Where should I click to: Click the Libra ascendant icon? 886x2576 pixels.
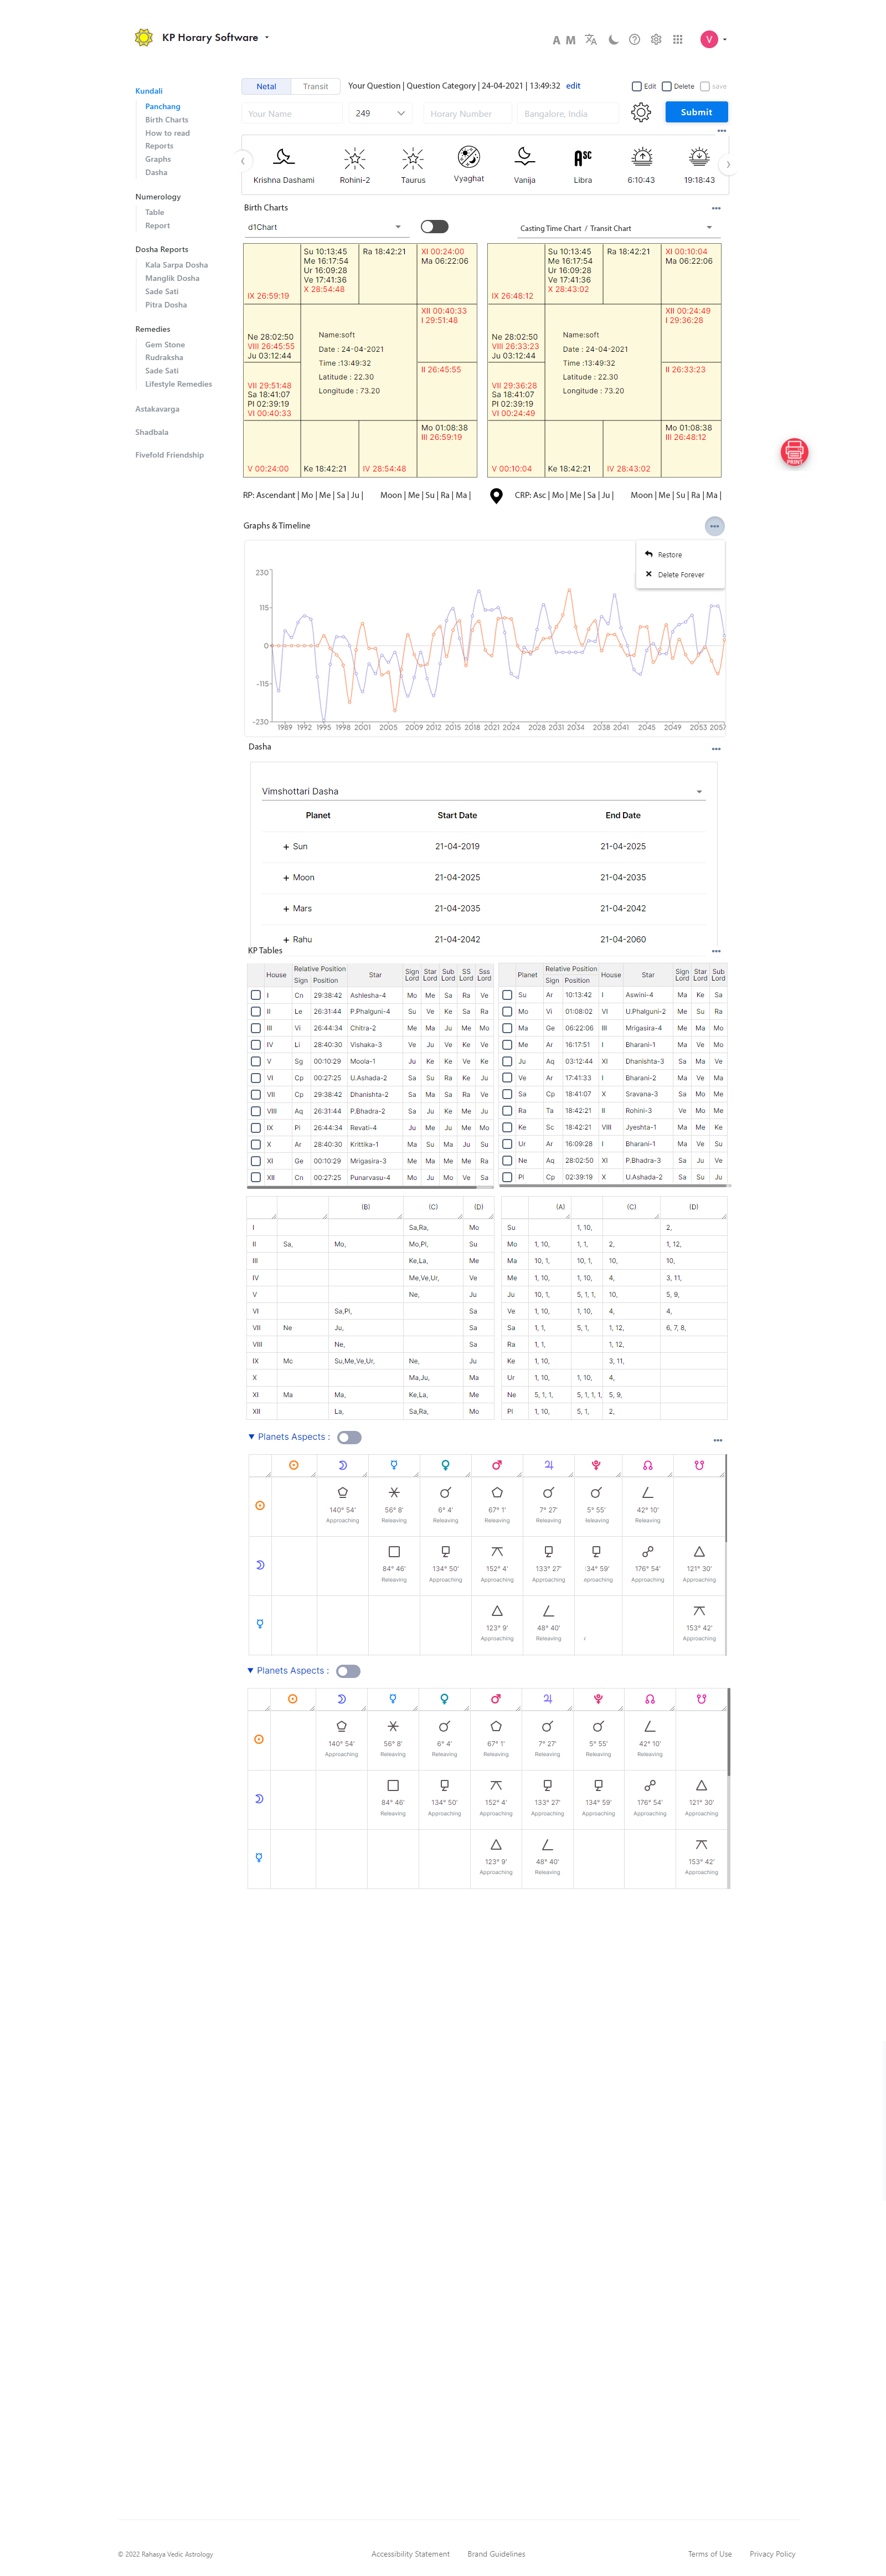click(582, 158)
